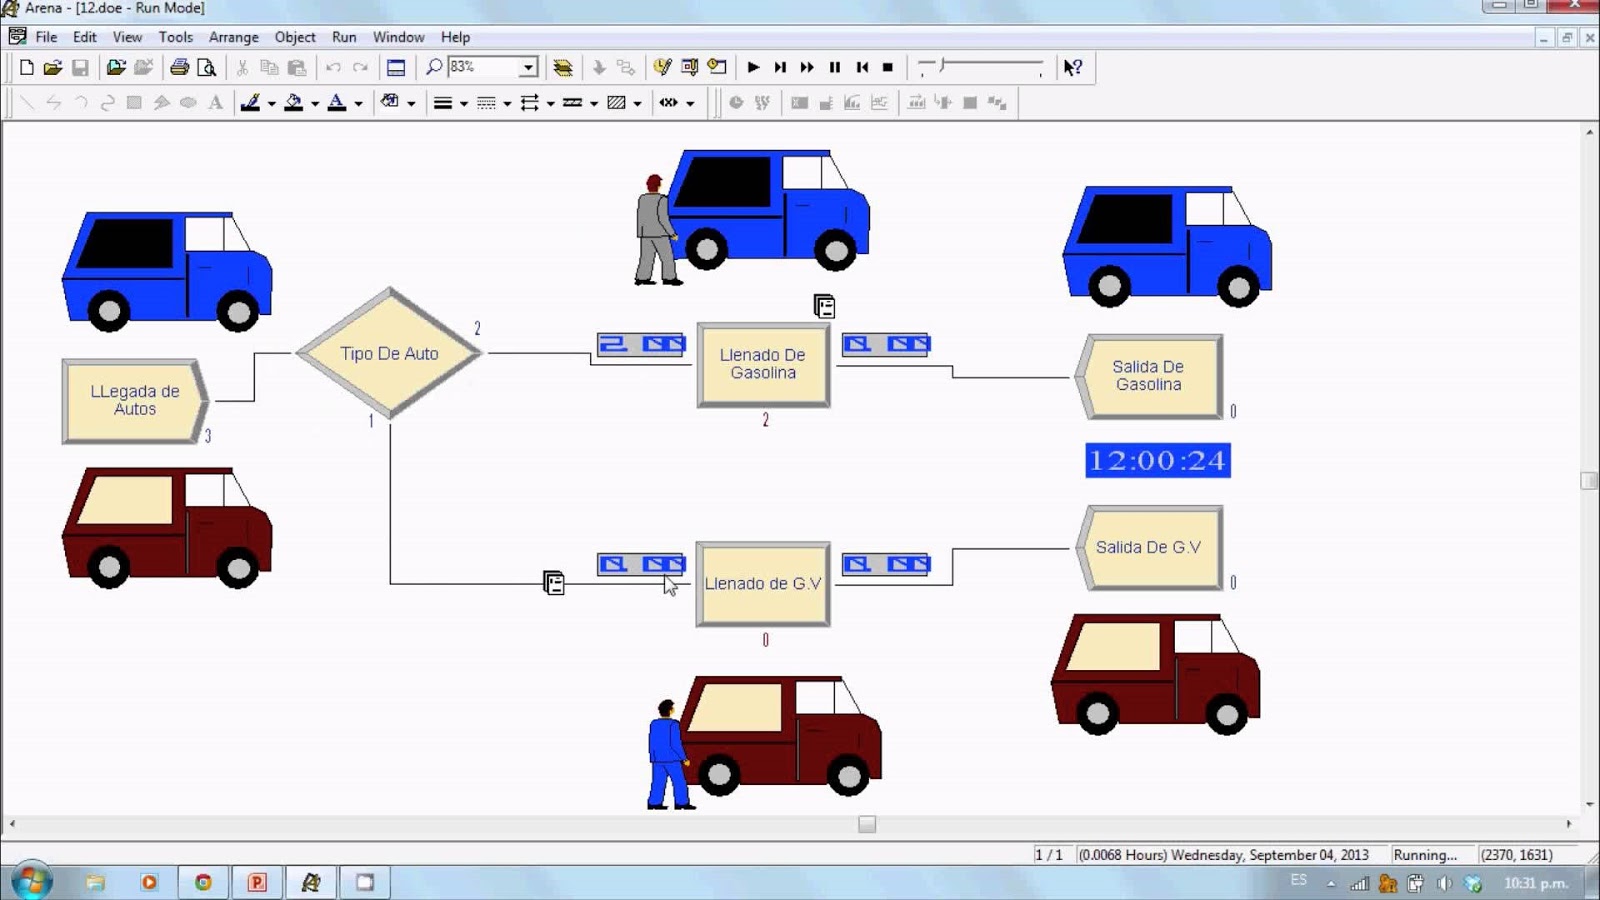Open Print Preview from the toolbar
This screenshot has height=900, width=1600.
(206, 67)
